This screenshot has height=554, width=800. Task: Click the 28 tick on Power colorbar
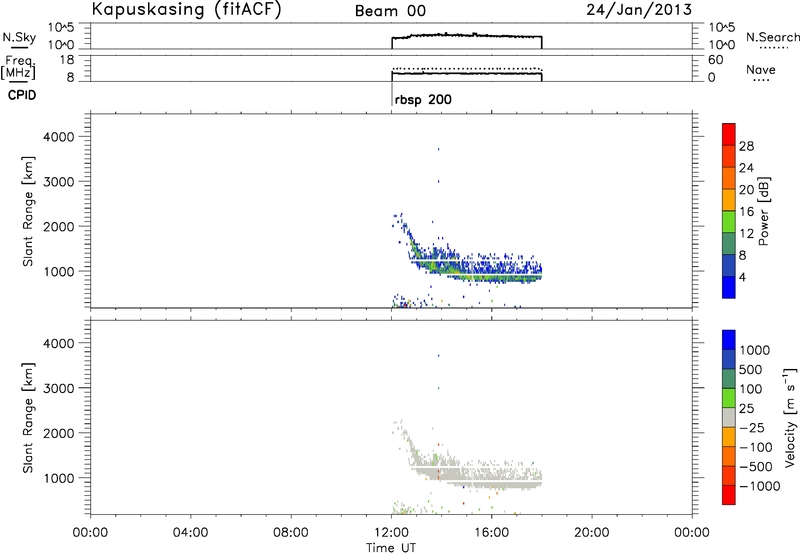point(746,146)
